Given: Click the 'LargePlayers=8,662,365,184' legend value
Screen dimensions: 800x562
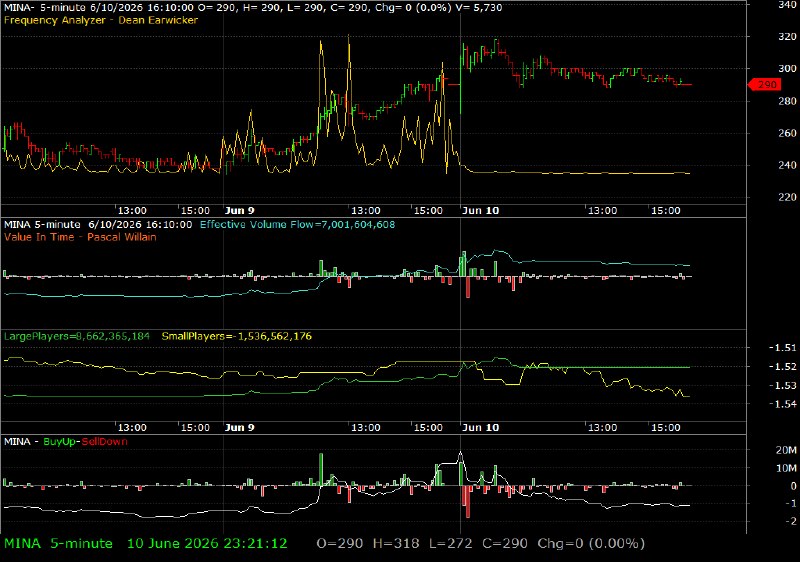Looking at the screenshot, I should (77, 337).
